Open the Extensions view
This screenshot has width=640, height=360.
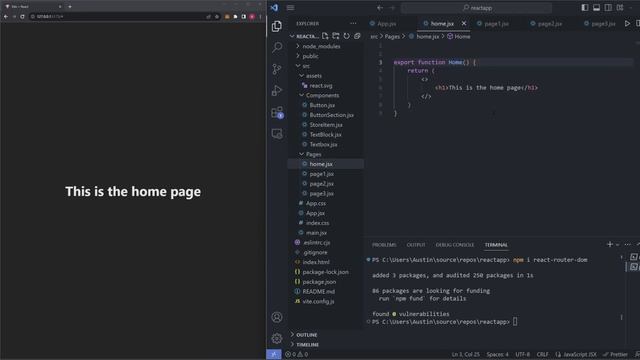(x=277, y=112)
